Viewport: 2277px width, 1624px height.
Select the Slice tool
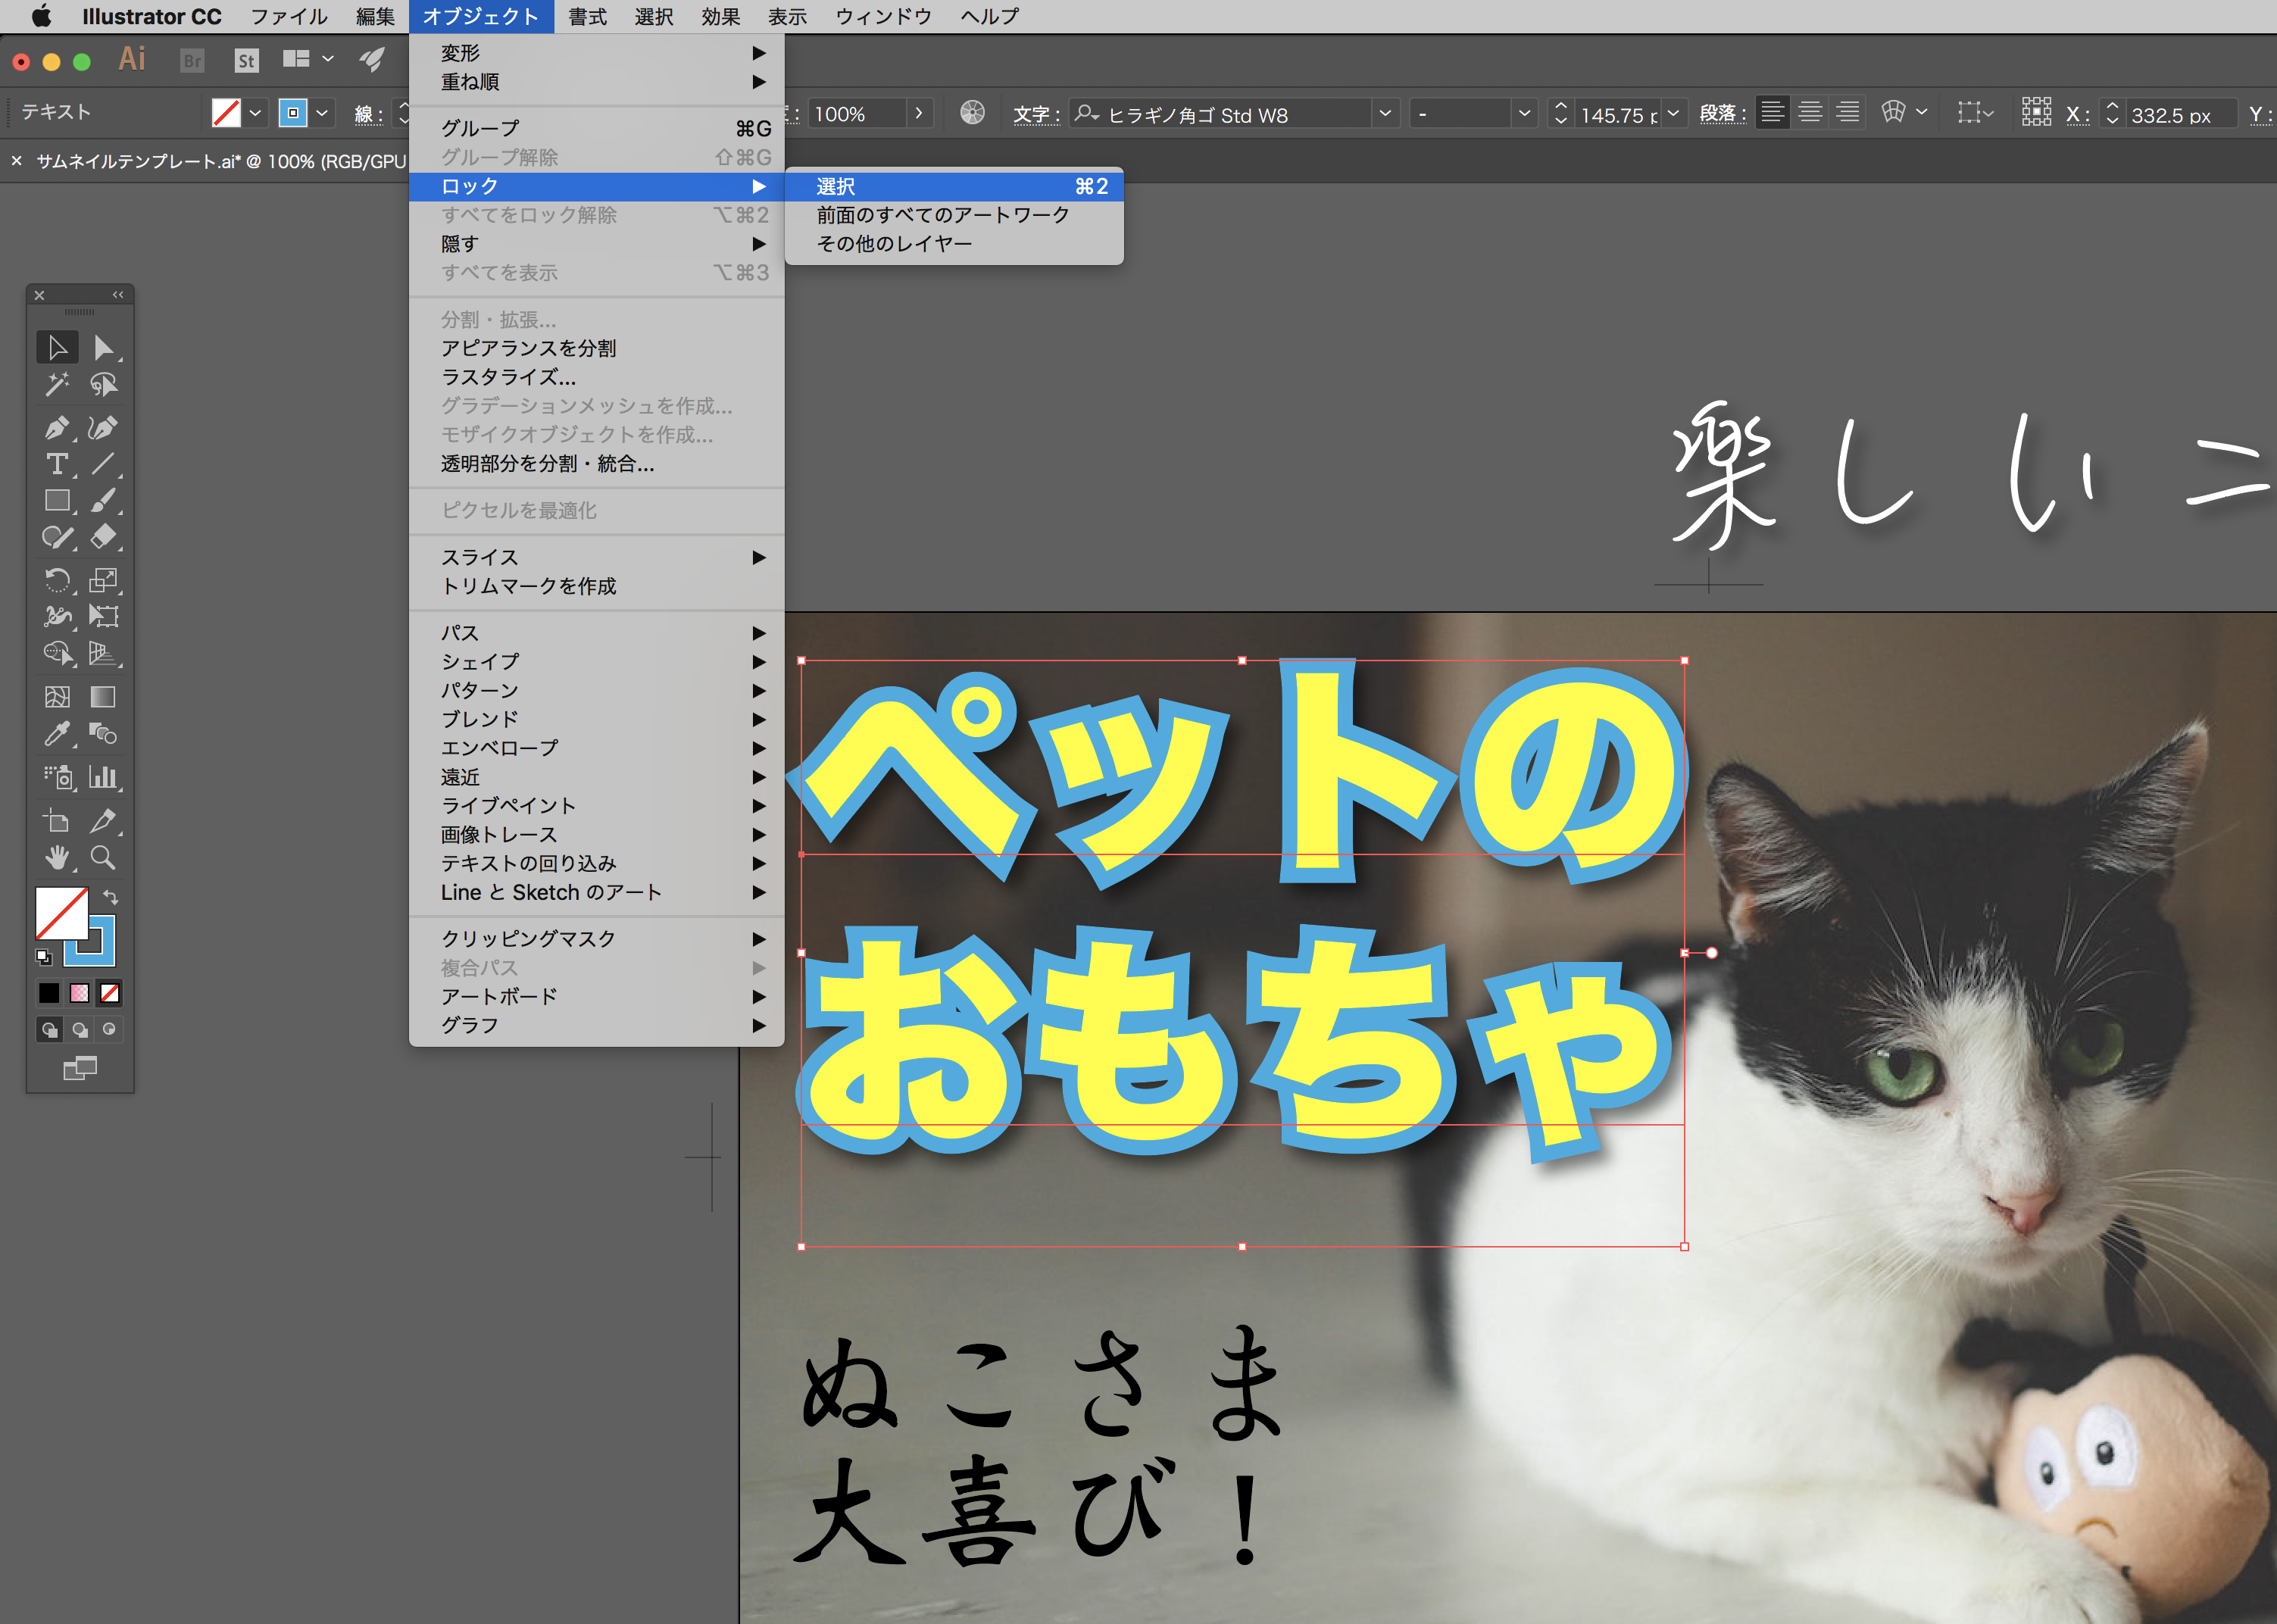pyautogui.click(x=103, y=821)
